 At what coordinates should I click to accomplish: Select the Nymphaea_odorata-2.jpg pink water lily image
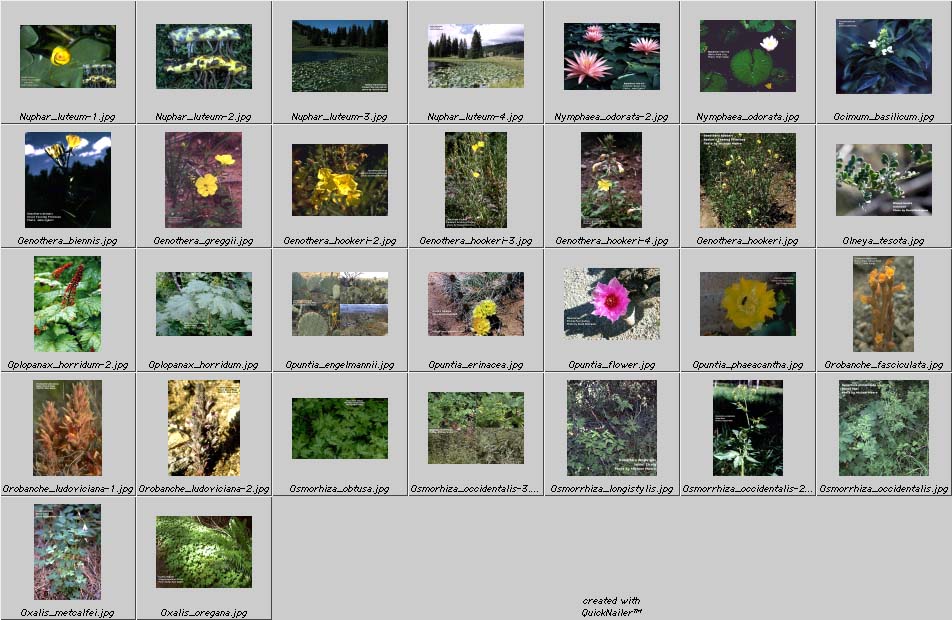[x=612, y=57]
